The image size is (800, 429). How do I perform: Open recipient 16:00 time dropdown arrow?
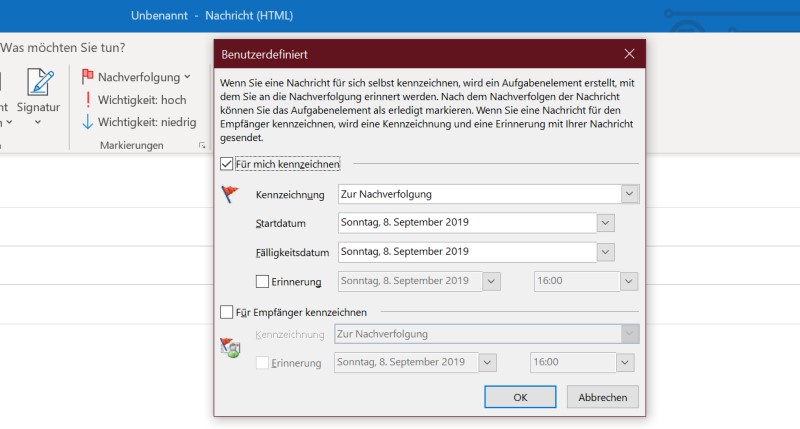625,363
